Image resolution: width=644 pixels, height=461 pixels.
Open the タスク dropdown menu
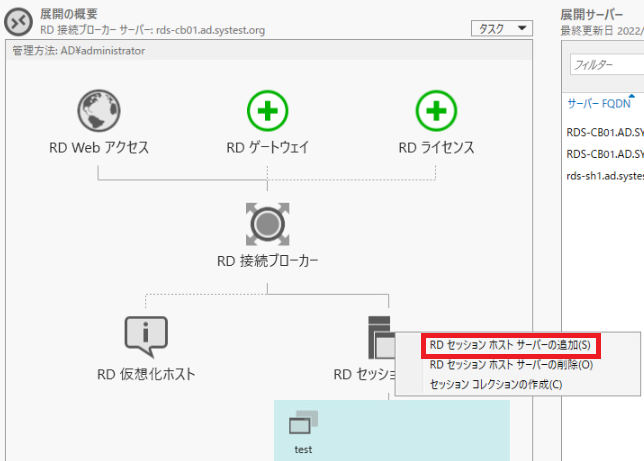tap(501, 28)
